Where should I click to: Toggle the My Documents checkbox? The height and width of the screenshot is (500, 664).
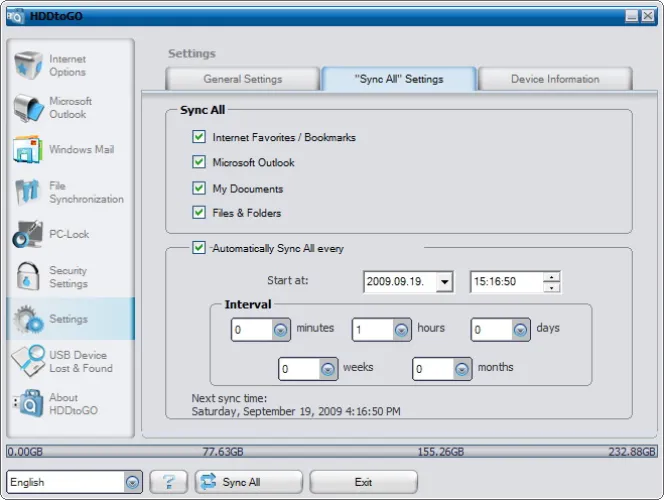(199, 188)
